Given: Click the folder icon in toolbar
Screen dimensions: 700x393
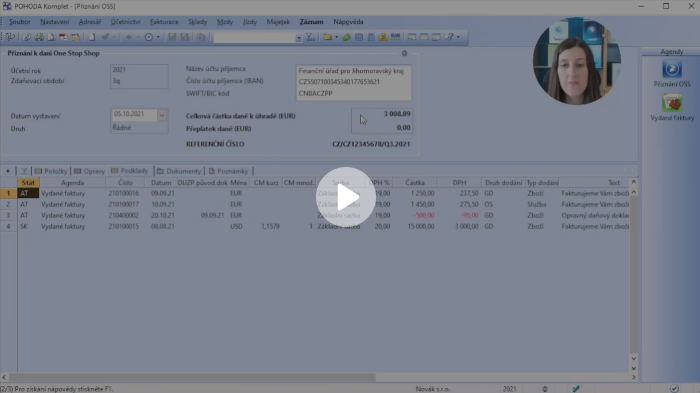Looking at the screenshot, I should 328,37.
